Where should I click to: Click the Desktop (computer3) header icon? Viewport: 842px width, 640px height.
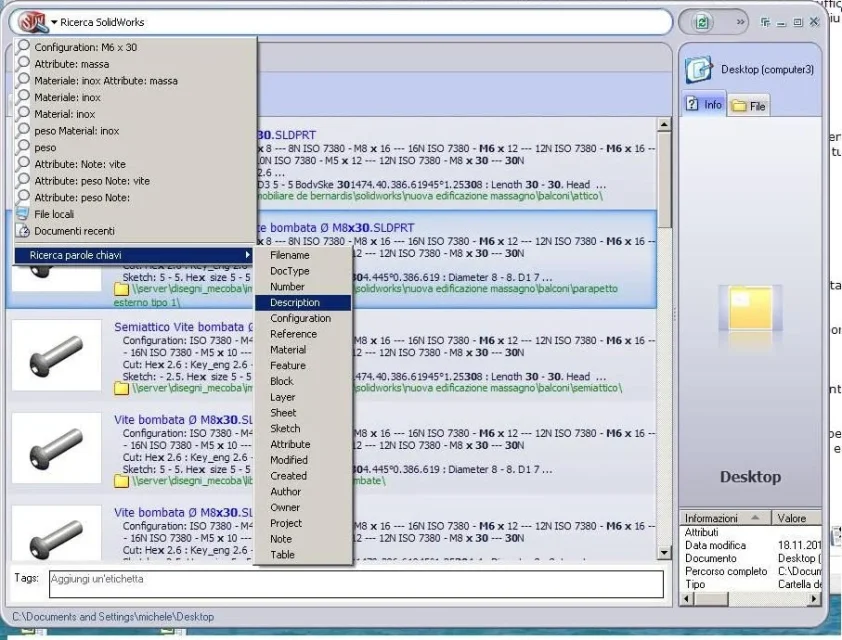tap(699, 70)
